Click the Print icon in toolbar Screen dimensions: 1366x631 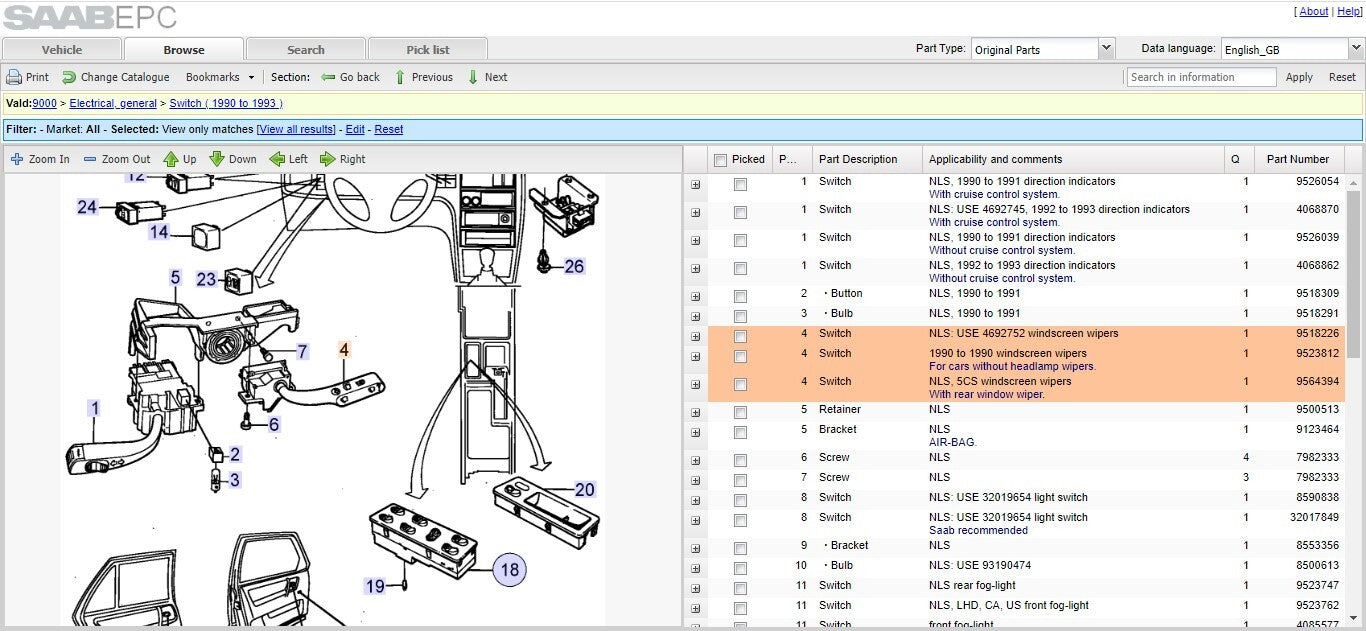(14, 77)
